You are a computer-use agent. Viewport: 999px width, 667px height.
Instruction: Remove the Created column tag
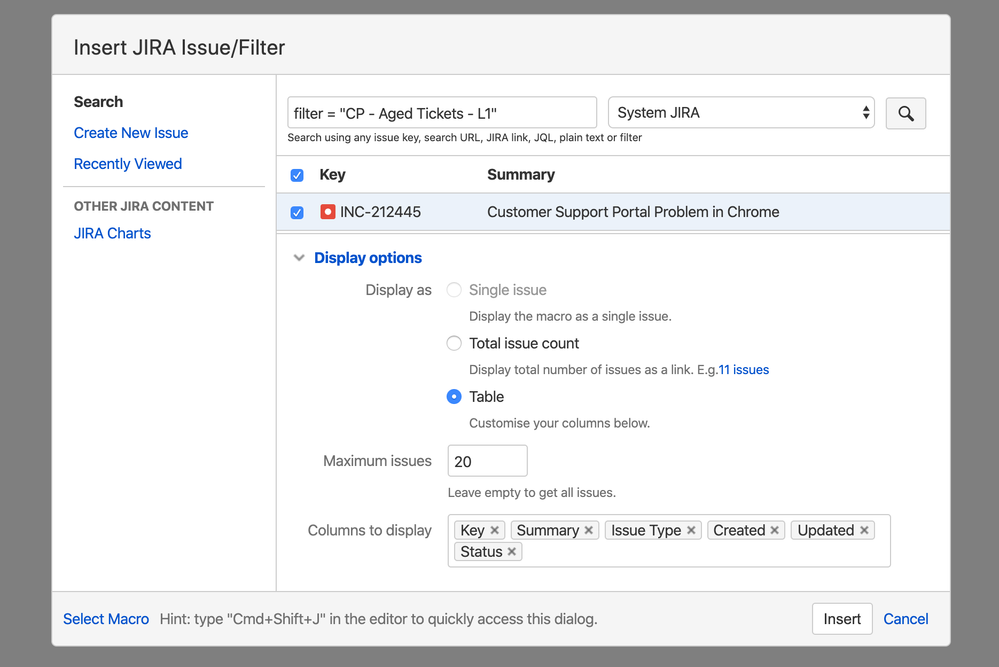coord(775,531)
